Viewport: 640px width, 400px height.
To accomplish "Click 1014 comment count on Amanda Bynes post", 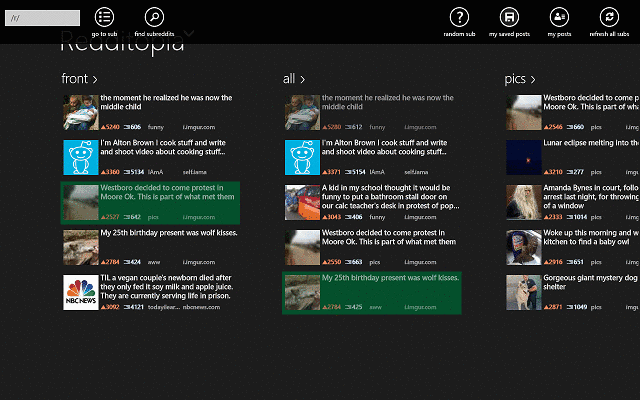I will click(x=577, y=217).
